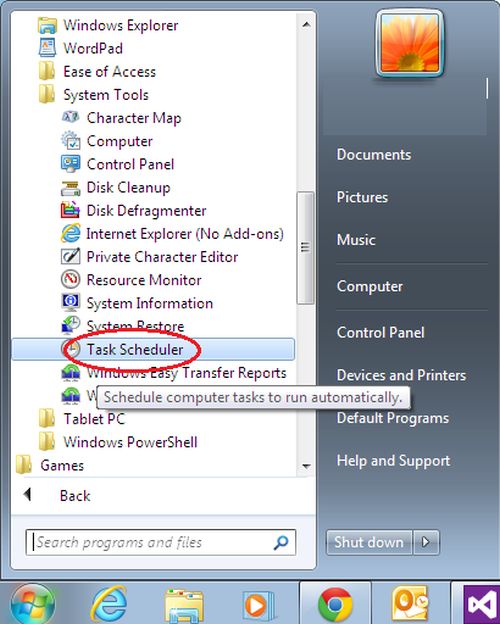
Task: Click the Control Panel icon in System Tools
Action: pyautogui.click(x=70, y=164)
